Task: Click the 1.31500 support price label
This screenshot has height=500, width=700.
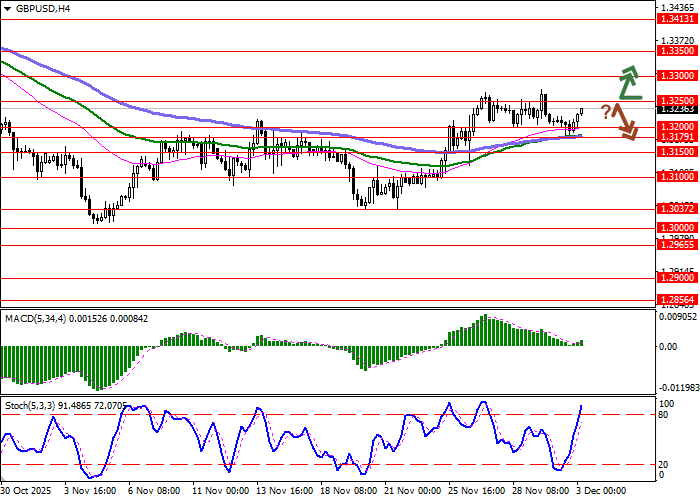Action: (x=676, y=152)
